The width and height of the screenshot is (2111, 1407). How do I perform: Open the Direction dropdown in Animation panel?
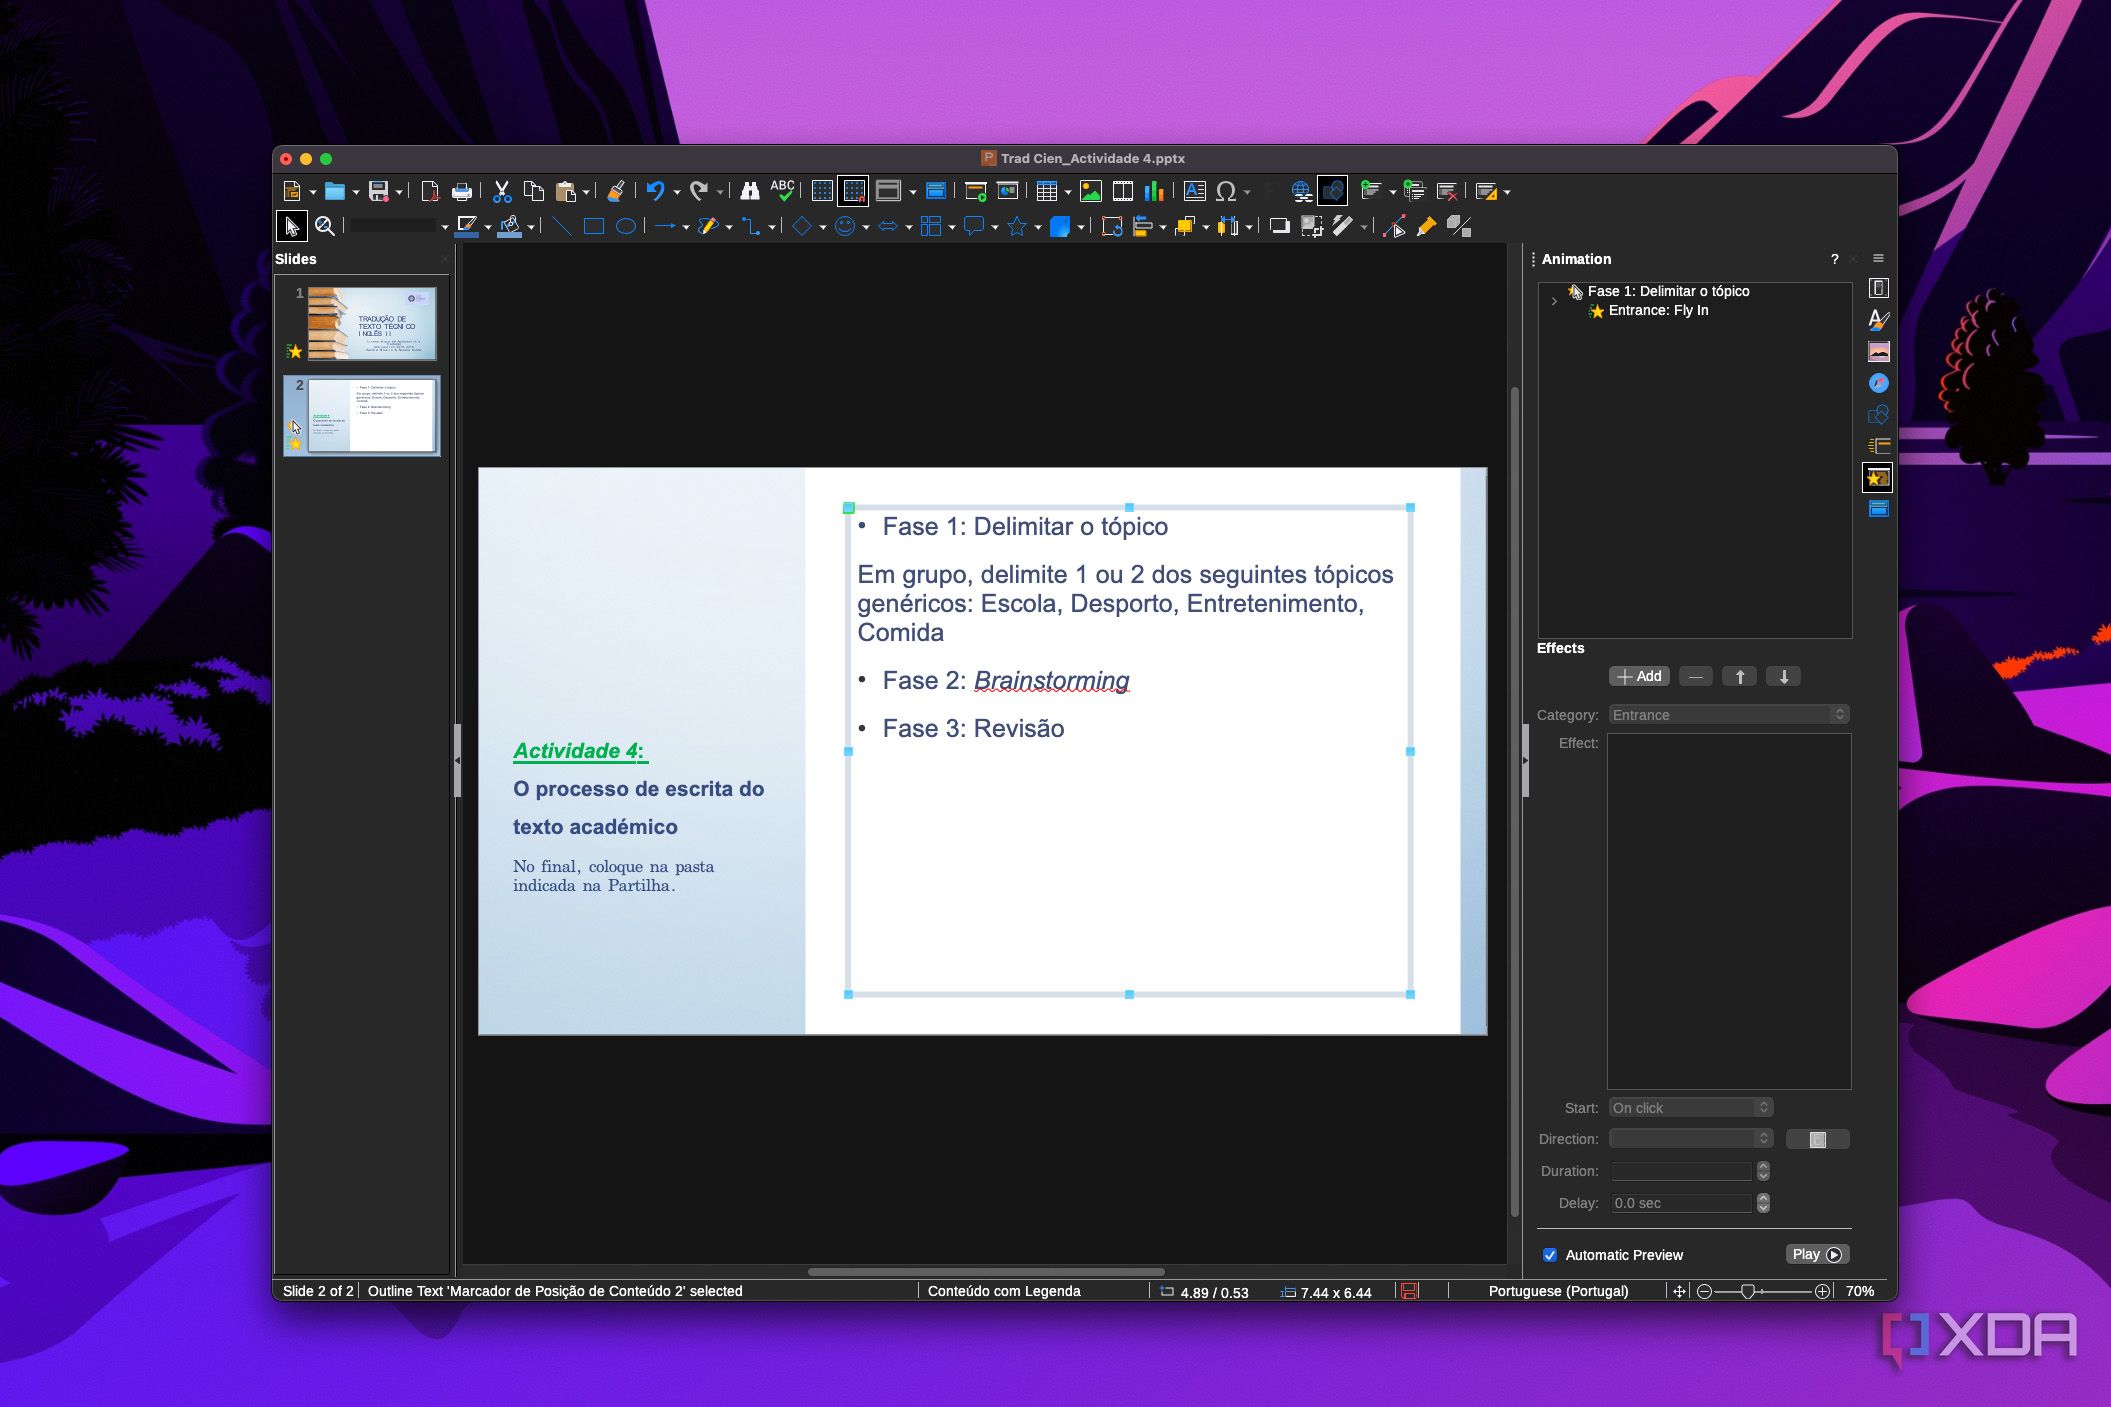pyautogui.click(x=1691, y=1139)
